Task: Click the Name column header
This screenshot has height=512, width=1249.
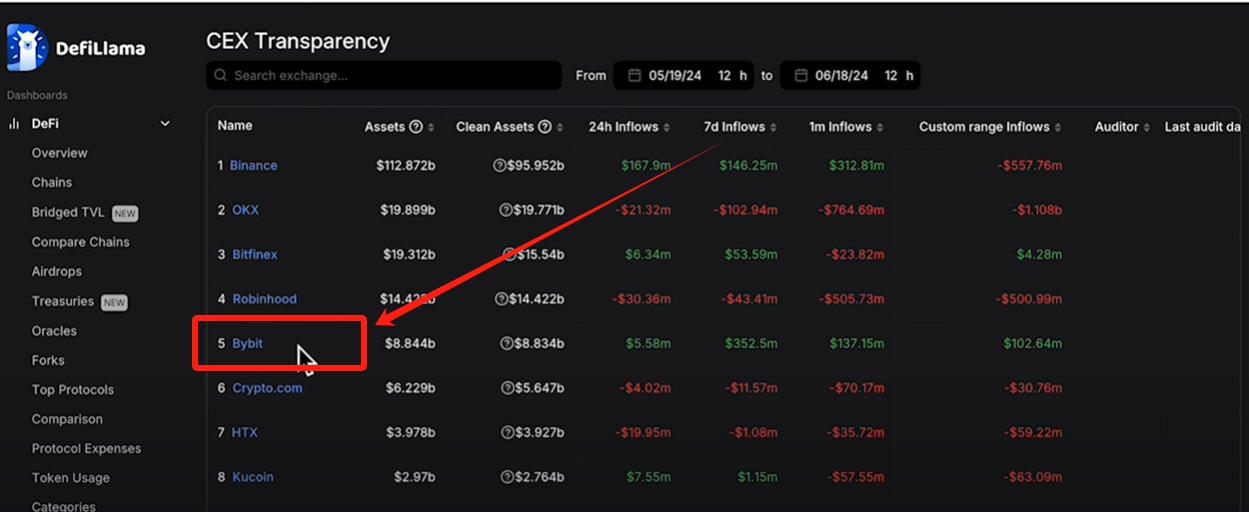Action: 235,126
